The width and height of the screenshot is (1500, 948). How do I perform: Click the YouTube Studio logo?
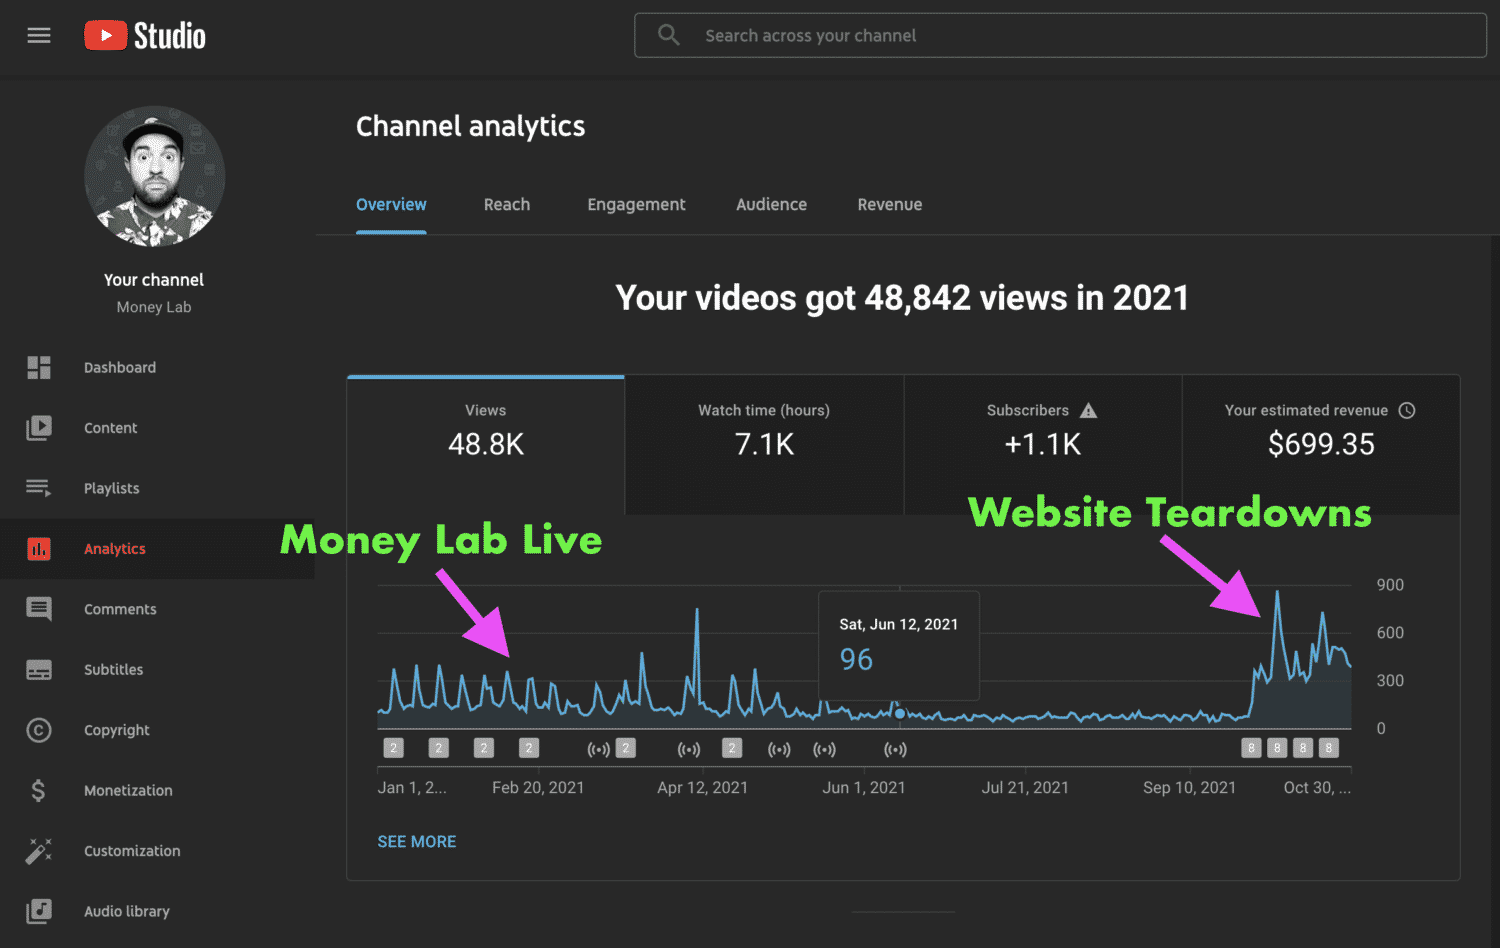point(145,36)
